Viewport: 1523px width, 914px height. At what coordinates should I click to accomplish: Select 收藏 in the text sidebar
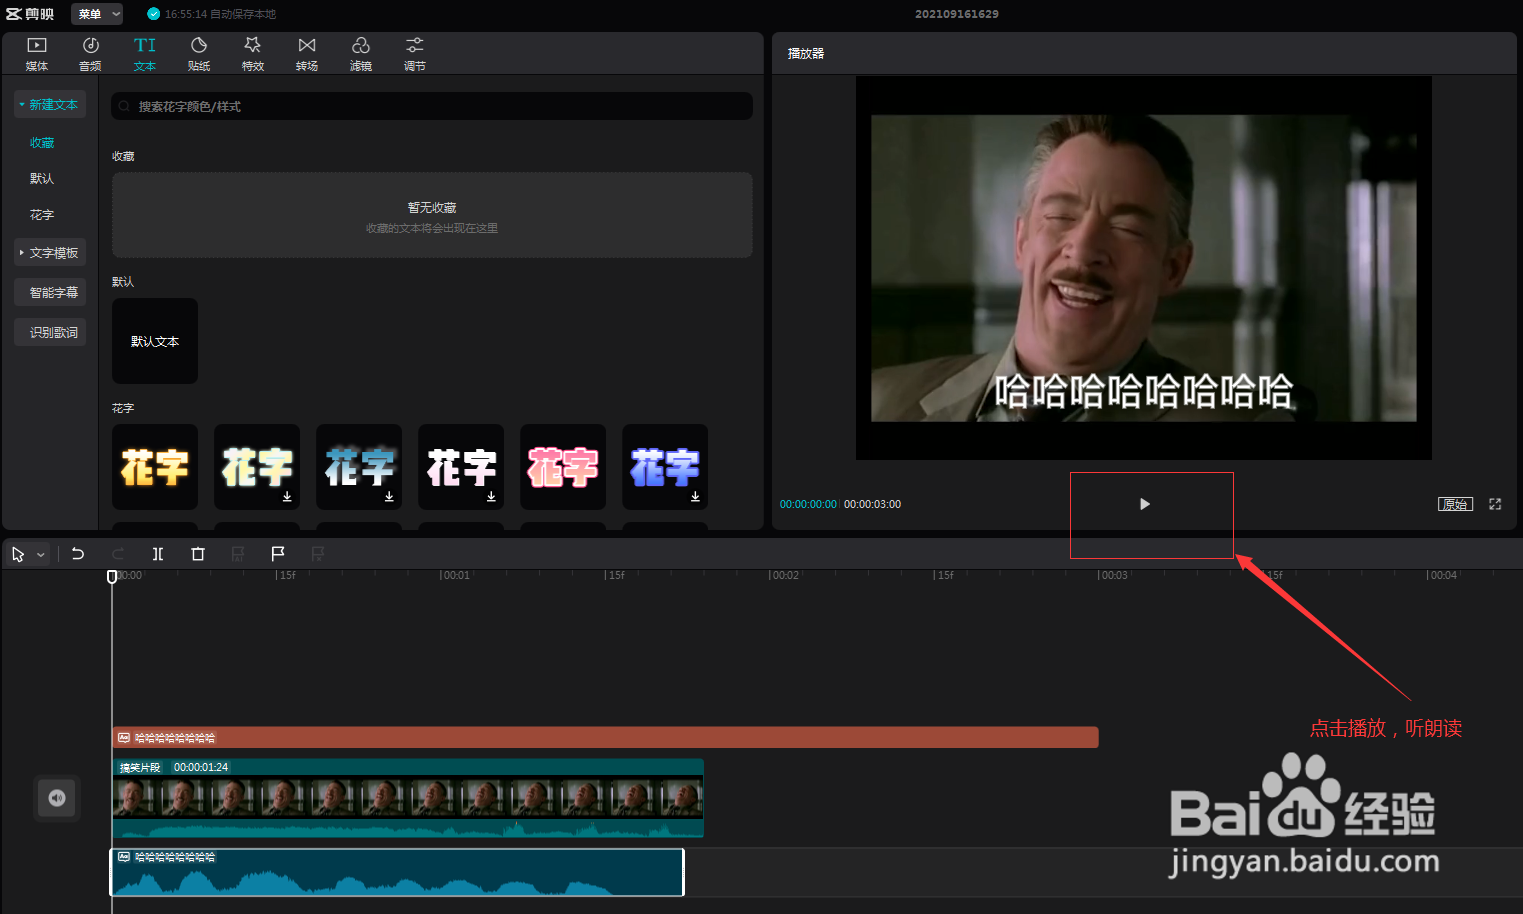[42, 143]
